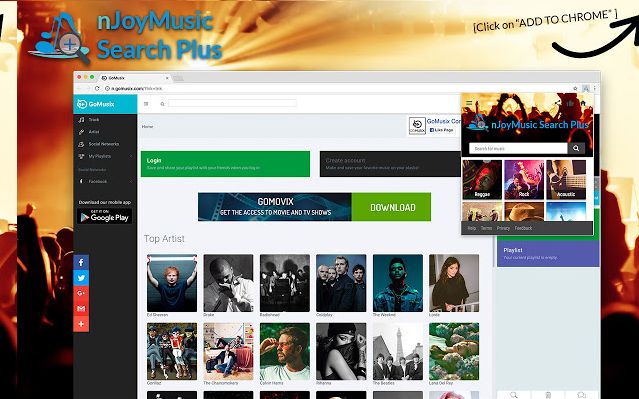
Task: Click the home icon in extension popup
Action: pos(583,103)
